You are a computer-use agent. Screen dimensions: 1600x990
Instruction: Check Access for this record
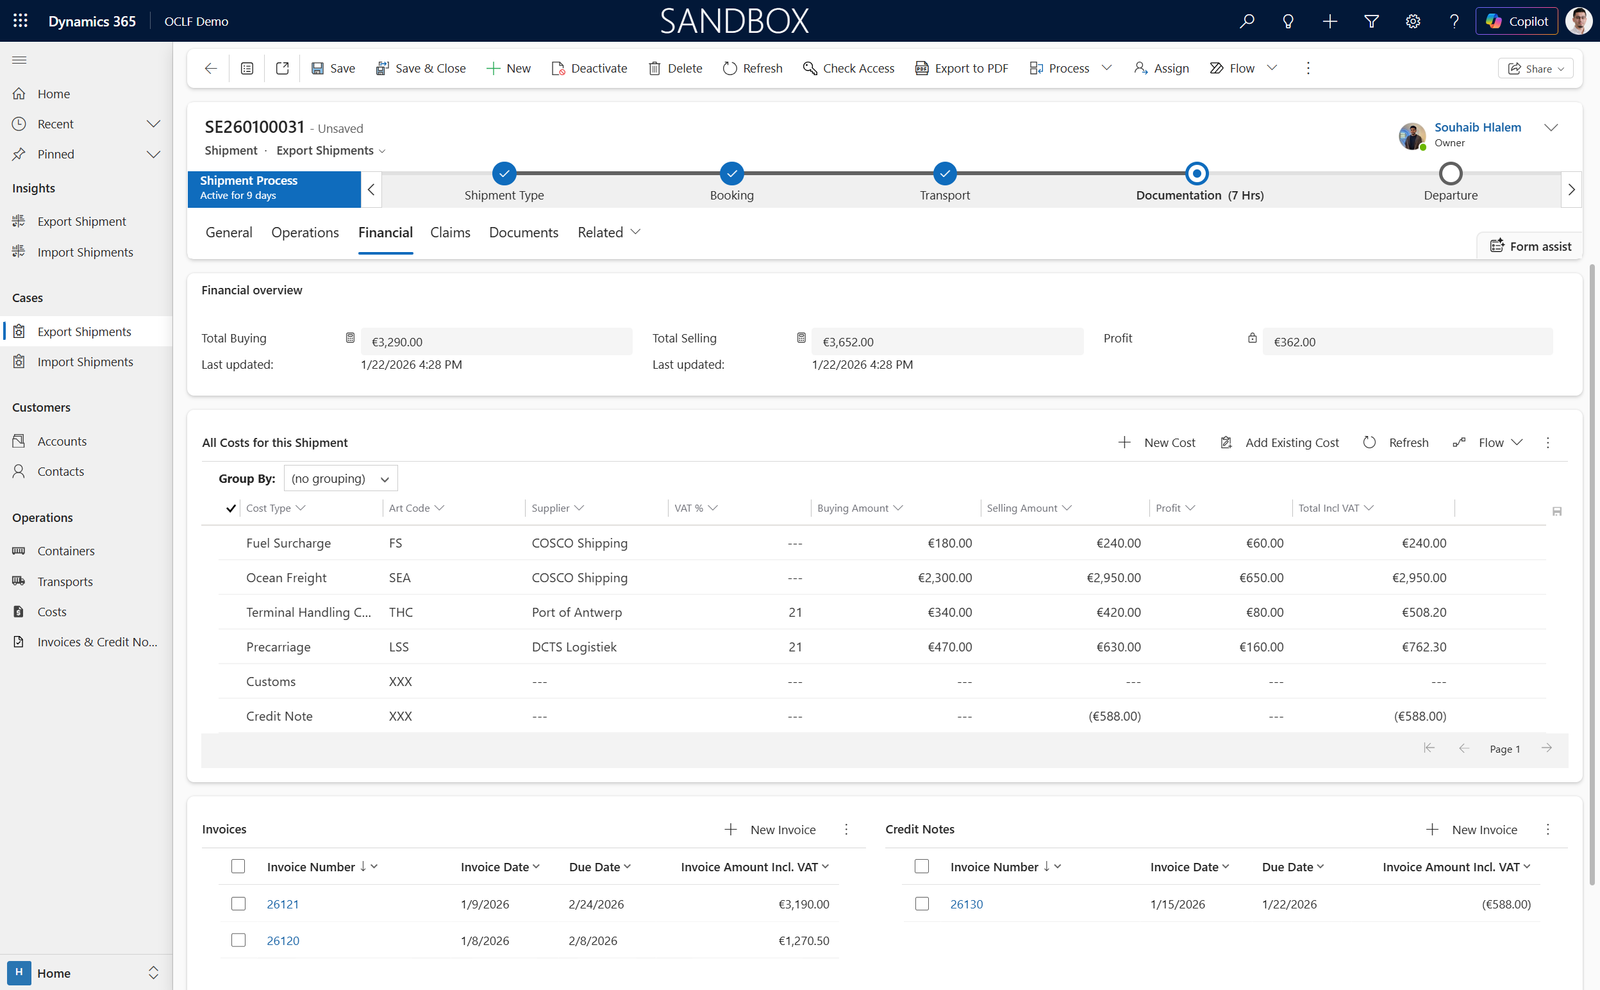848,67
